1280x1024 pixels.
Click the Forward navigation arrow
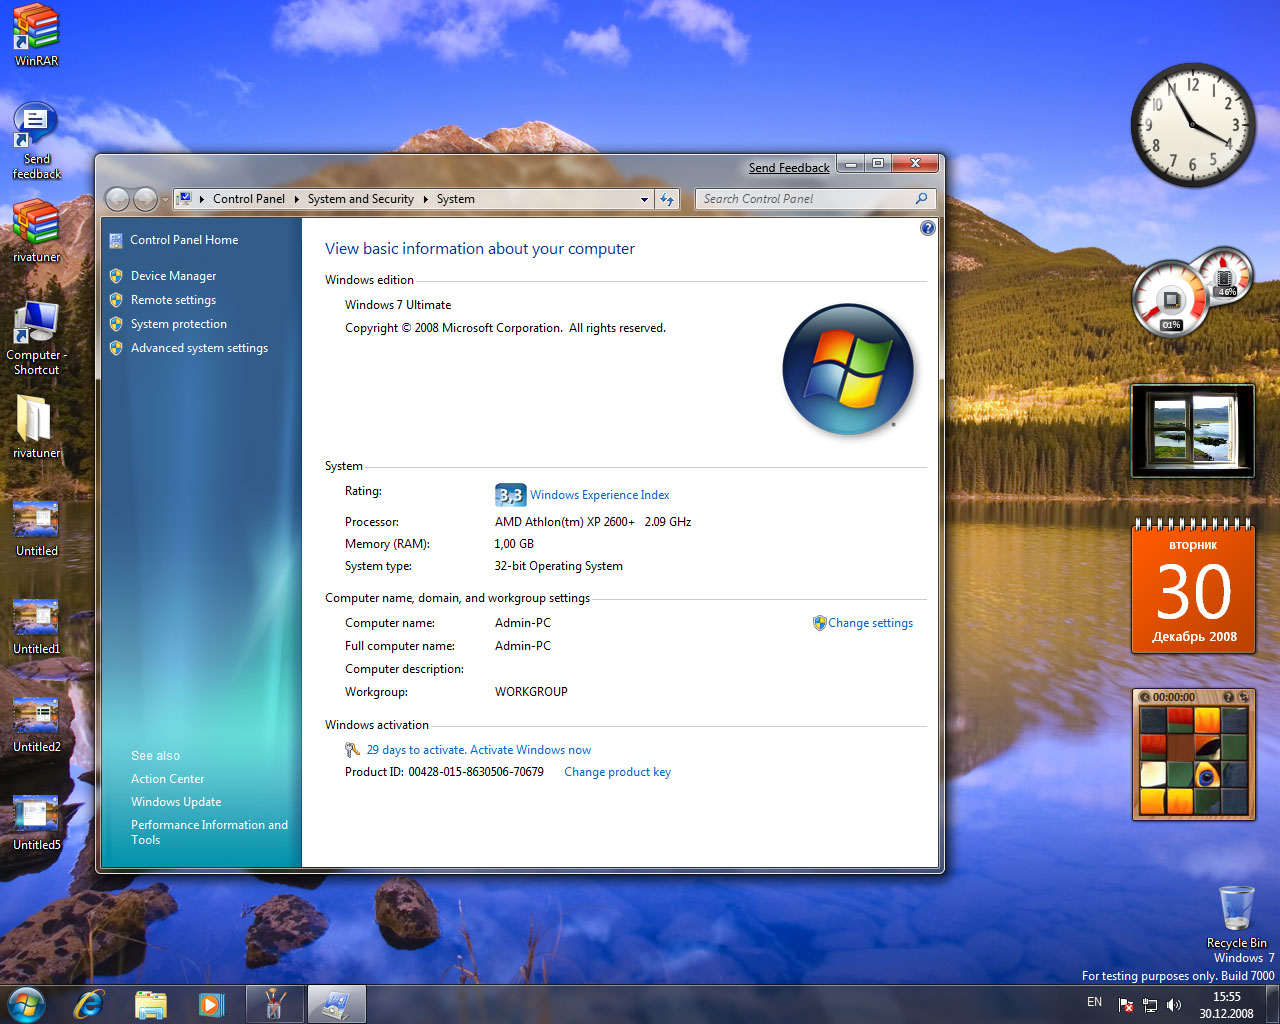pos(146,199)
